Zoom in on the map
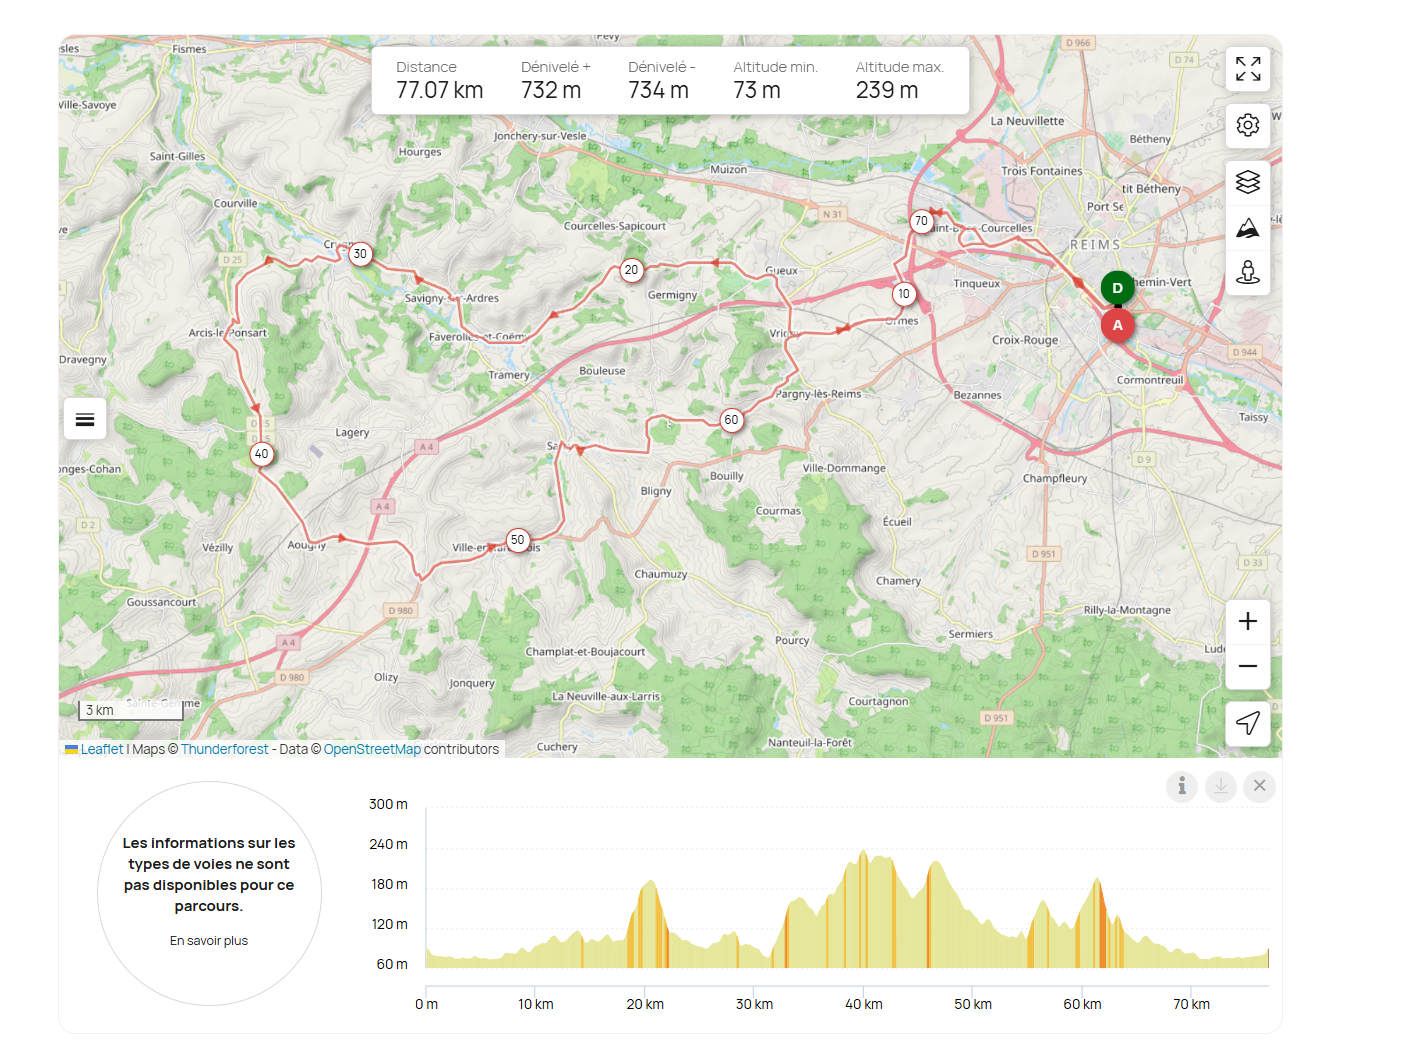1409x1055 pixels. 1247,622
